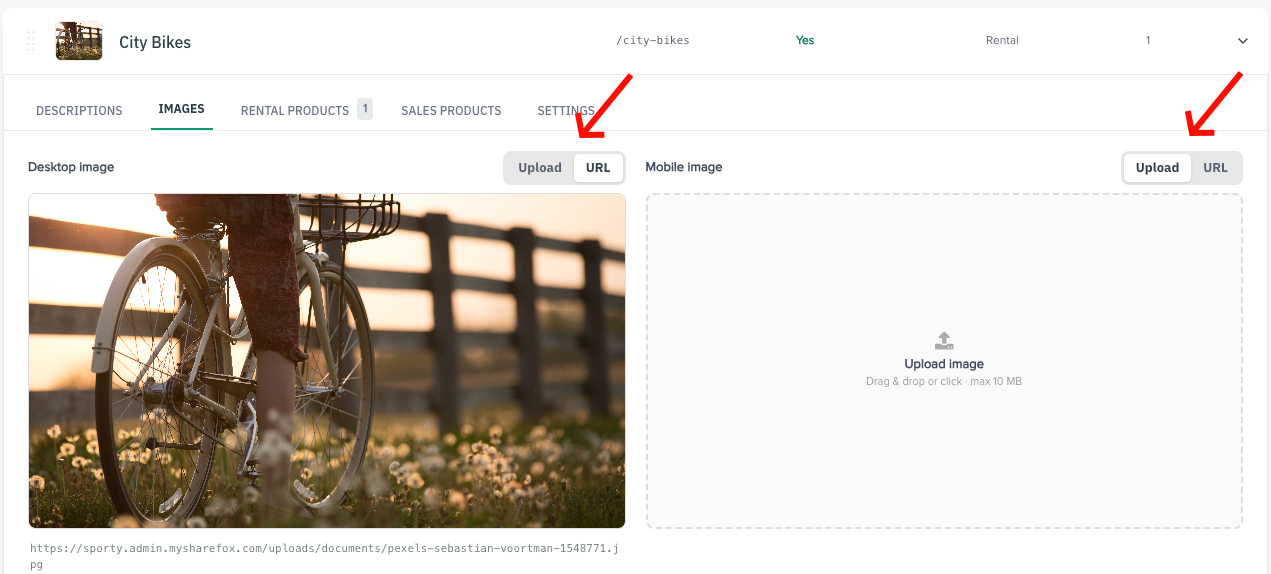The width and height of the screenshot is (1271, 574).
Task: Click the City Bikes category title
Action: tap(155, 42)
